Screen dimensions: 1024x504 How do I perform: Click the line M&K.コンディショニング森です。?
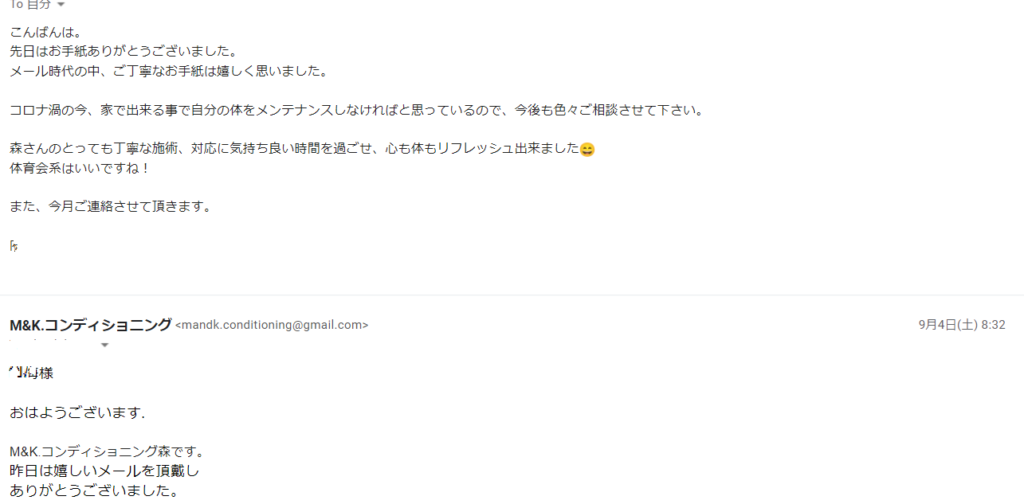coord(108,451)
